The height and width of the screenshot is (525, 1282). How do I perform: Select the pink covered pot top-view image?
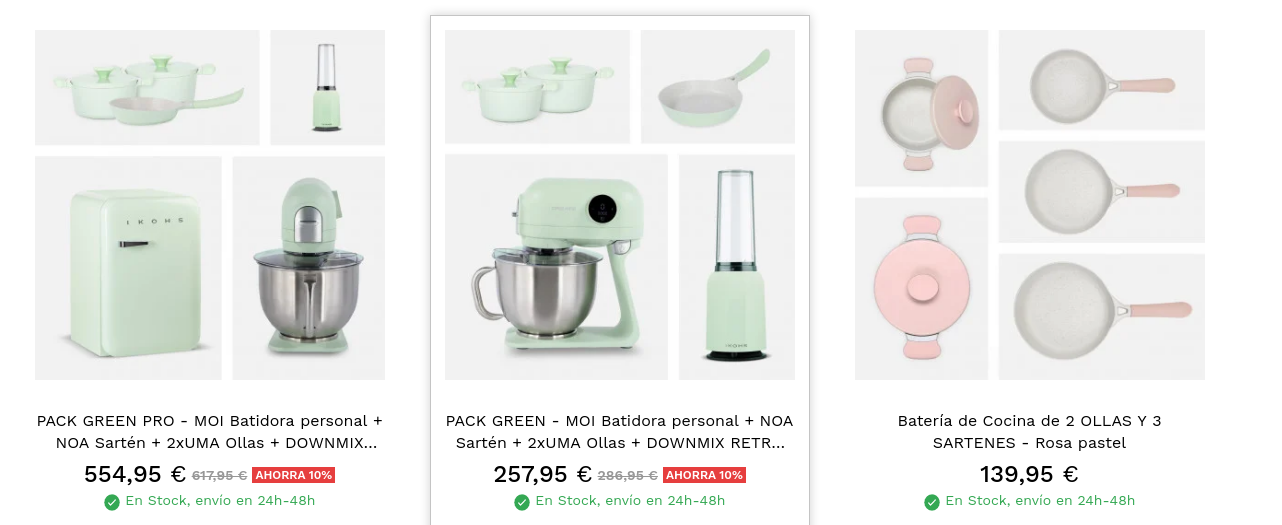click(921, 288)
